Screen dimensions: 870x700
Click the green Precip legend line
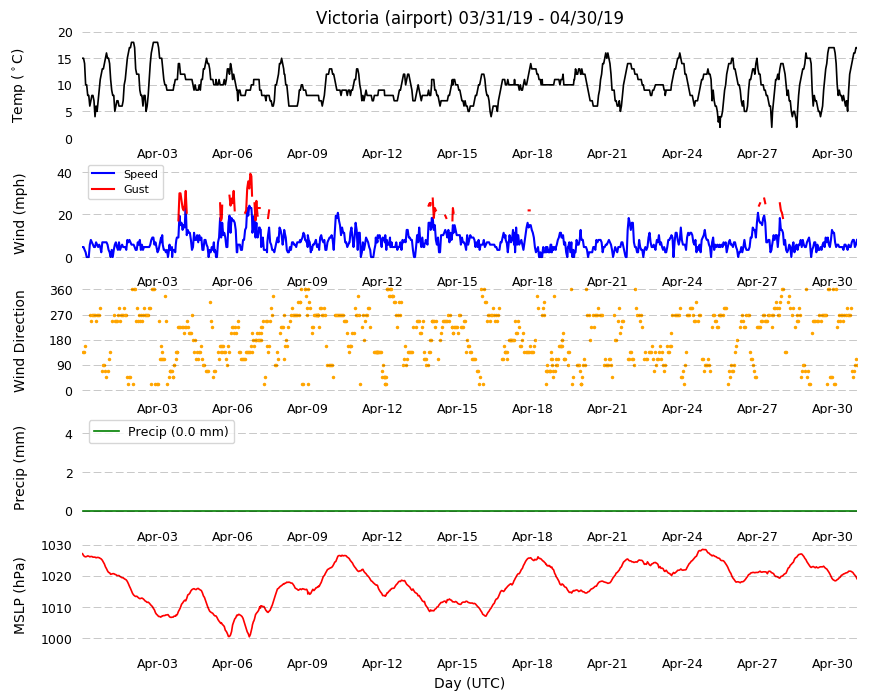[x=106, y=431]
